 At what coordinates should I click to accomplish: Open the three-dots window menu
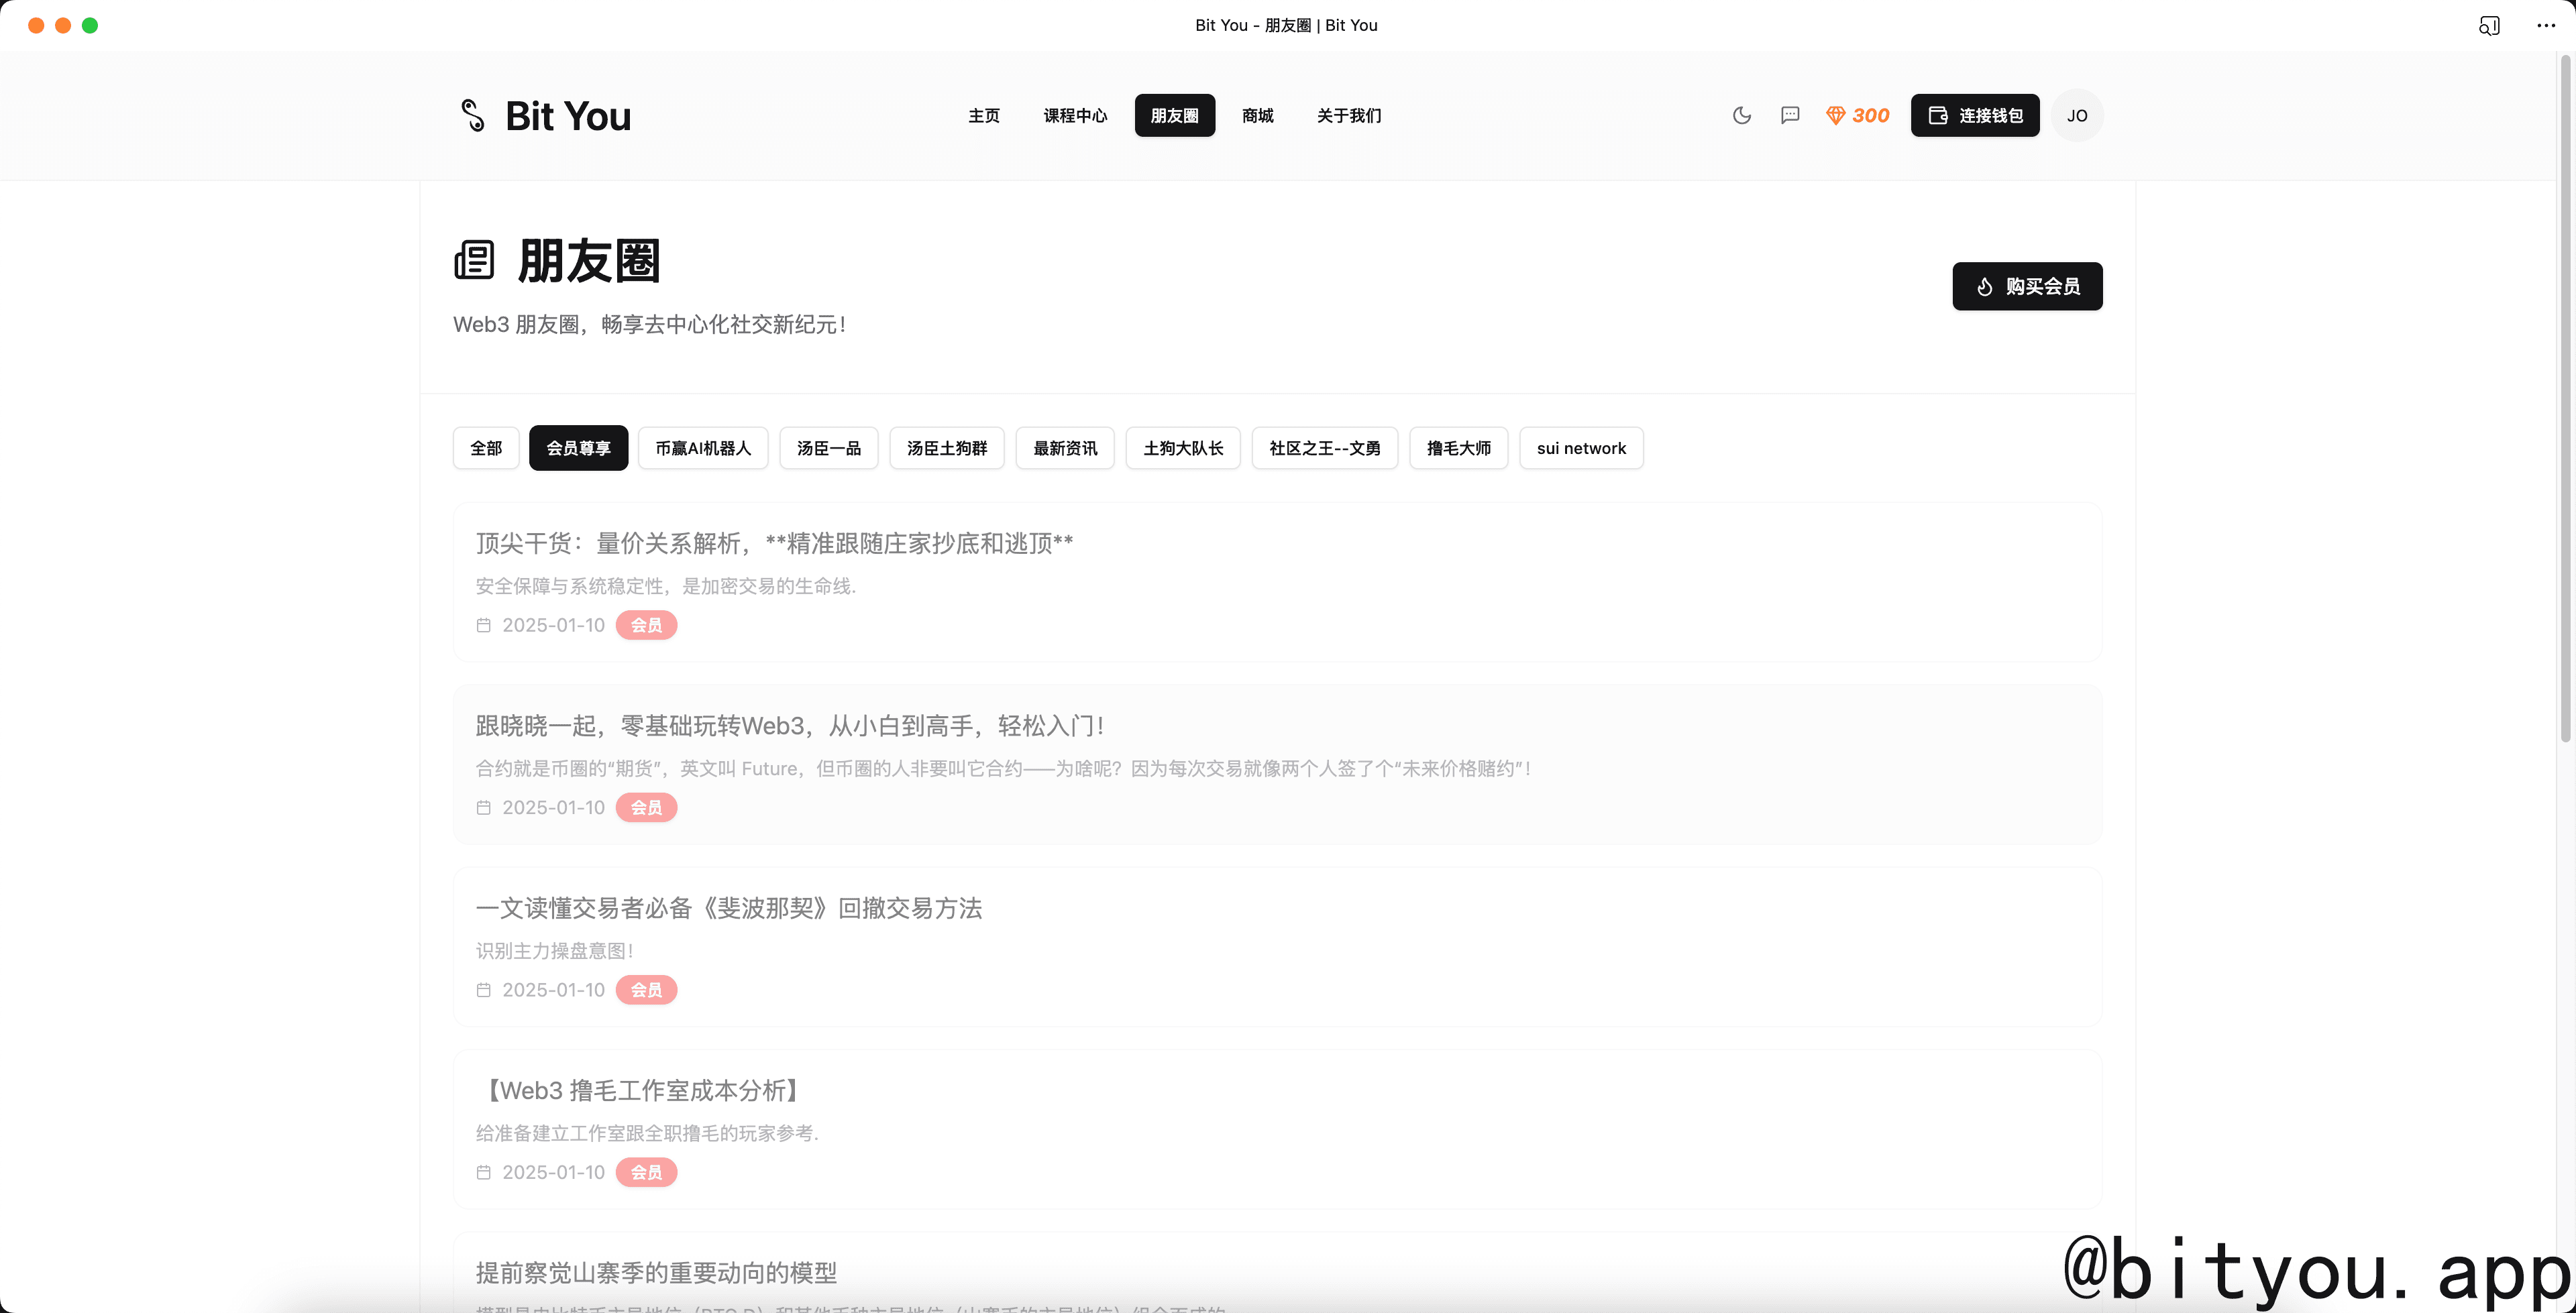tap(2546, 25)
